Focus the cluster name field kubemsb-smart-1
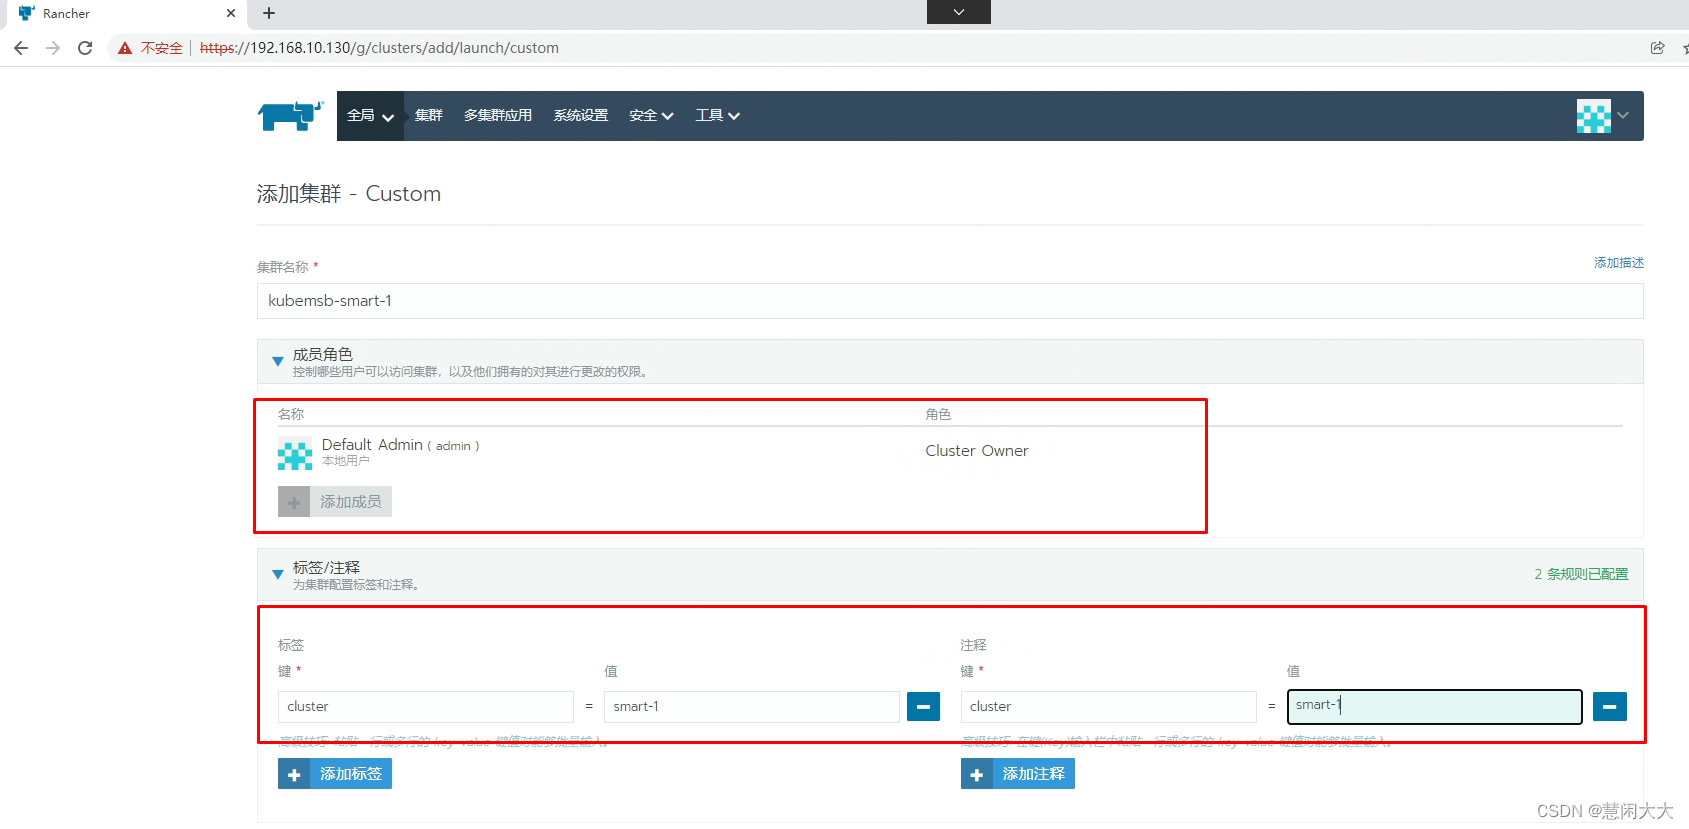Image resolution: width=1689 pixels, height=829 pixels. click(950, 301)
